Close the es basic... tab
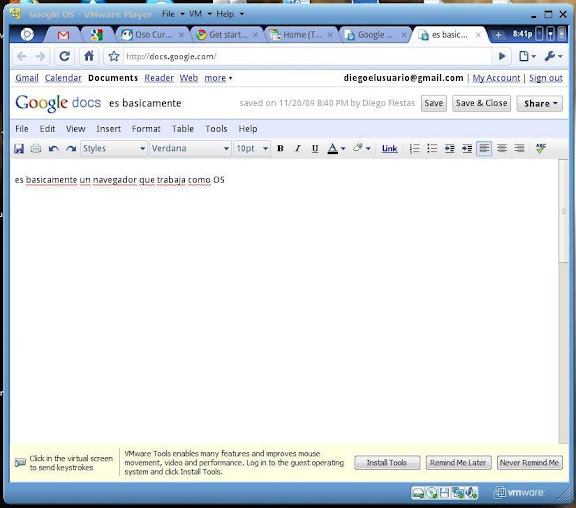 pyautogui.click(x=478, y=35)
